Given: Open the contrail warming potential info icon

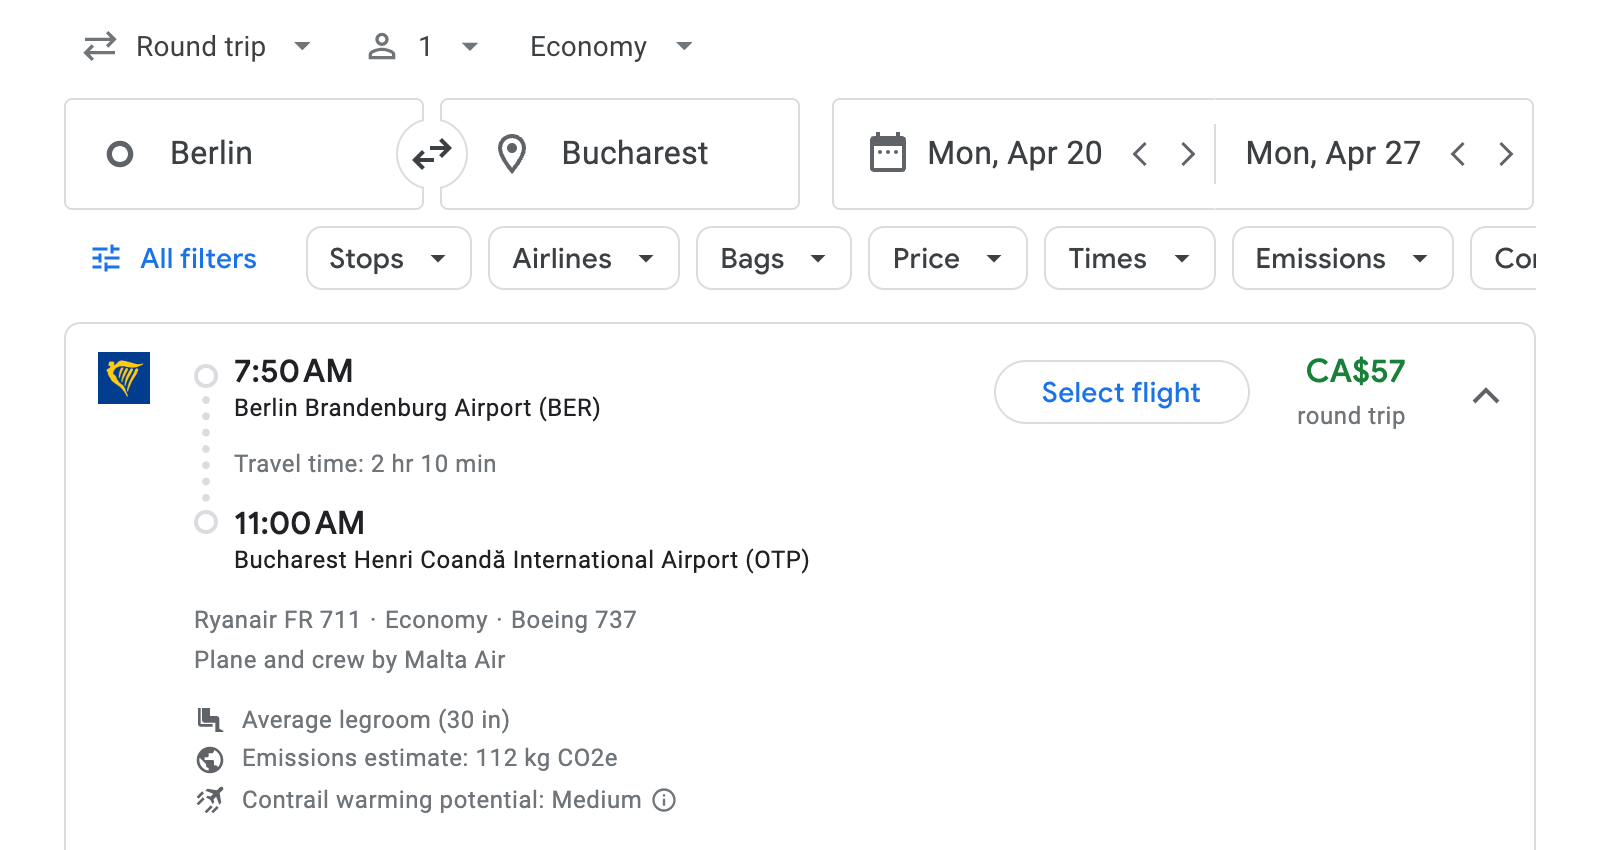Looking at the screenshot, I should click(664, 800).
